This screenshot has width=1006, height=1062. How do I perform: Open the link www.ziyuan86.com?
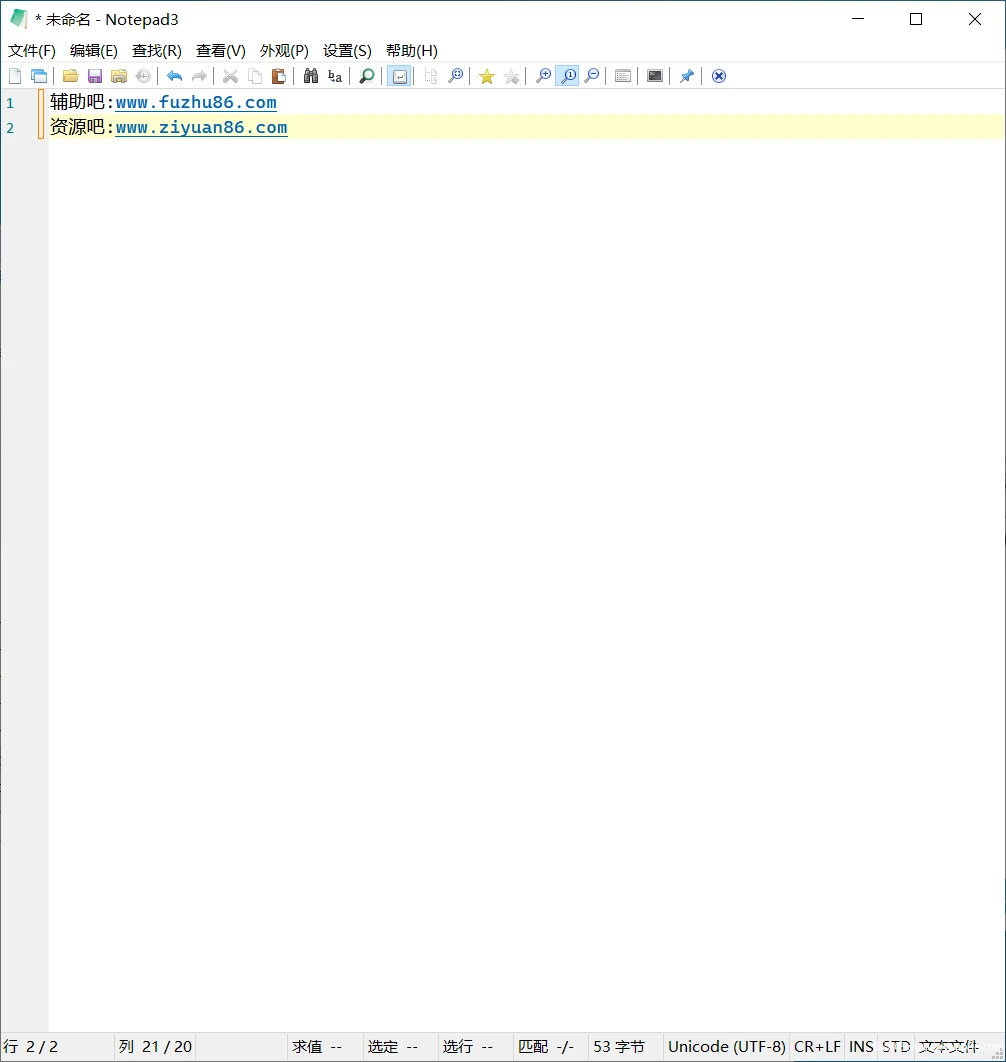point(201,127)
